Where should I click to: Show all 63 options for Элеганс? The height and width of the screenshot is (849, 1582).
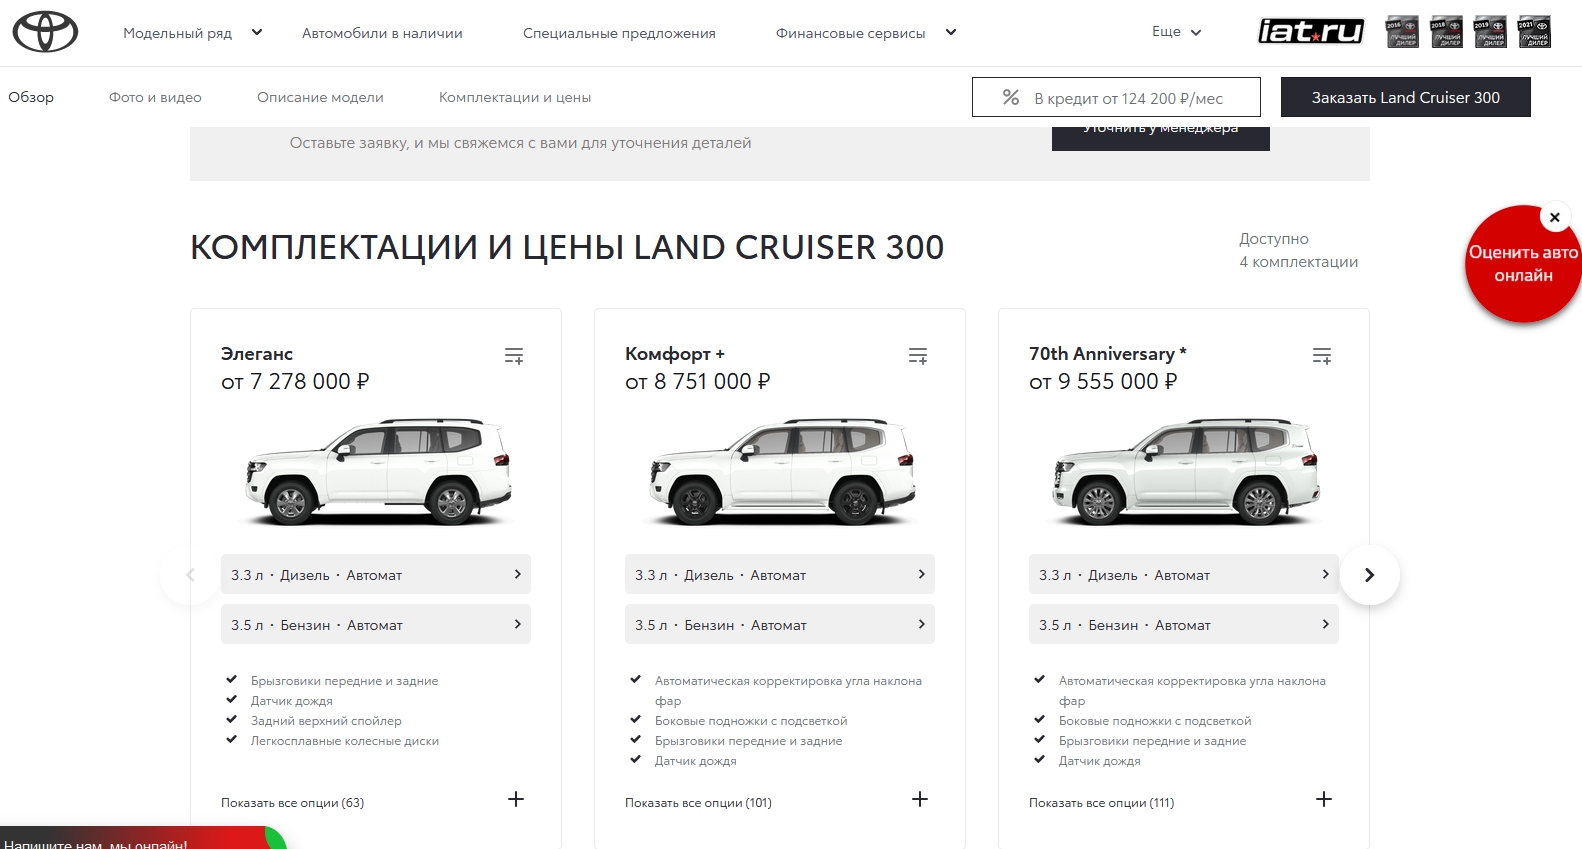coord(292,802)
